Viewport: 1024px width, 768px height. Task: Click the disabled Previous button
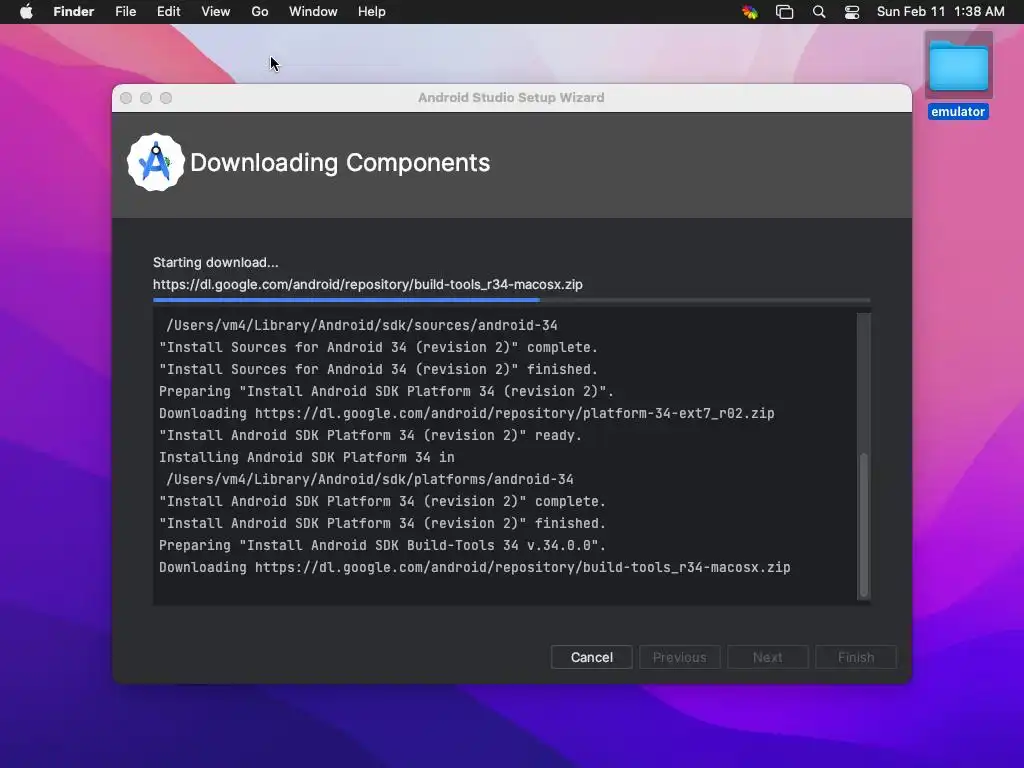679,657
